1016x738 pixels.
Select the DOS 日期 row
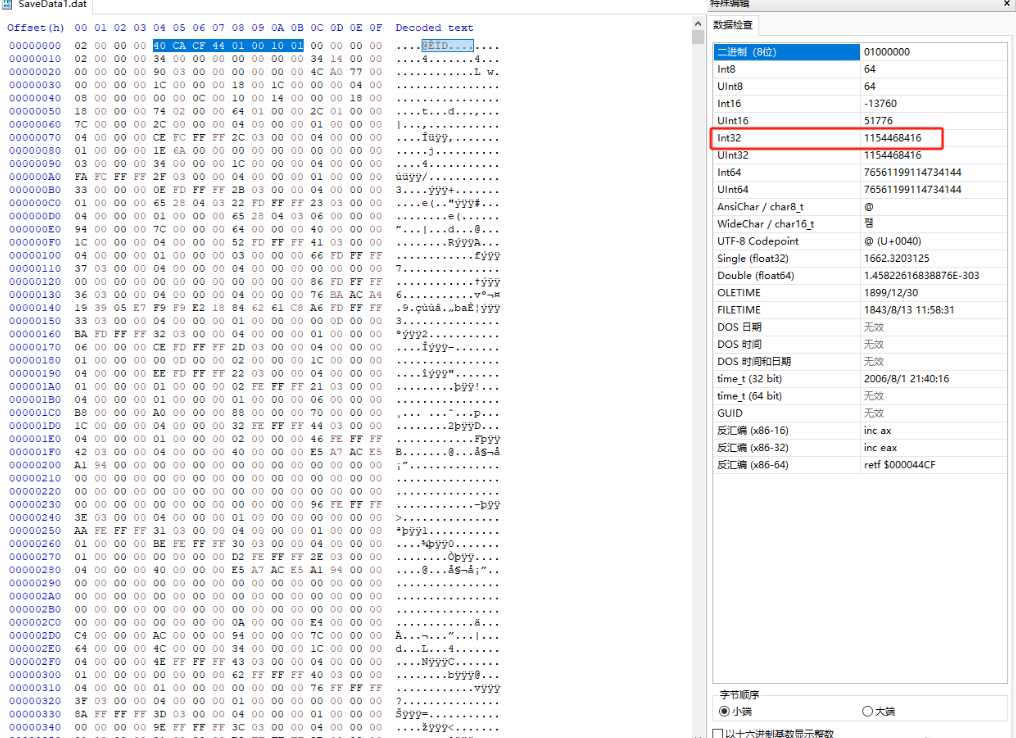[860, 327]
